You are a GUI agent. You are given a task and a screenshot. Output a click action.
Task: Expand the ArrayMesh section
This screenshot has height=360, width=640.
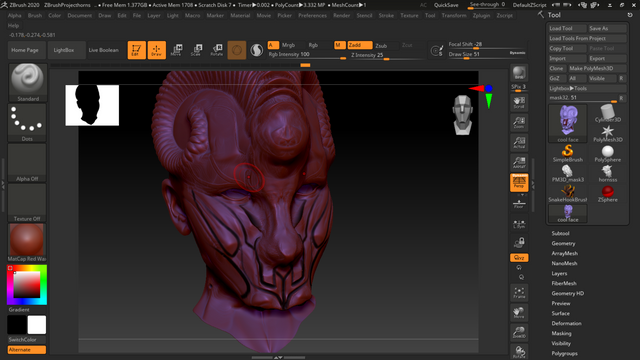(564, 253)
